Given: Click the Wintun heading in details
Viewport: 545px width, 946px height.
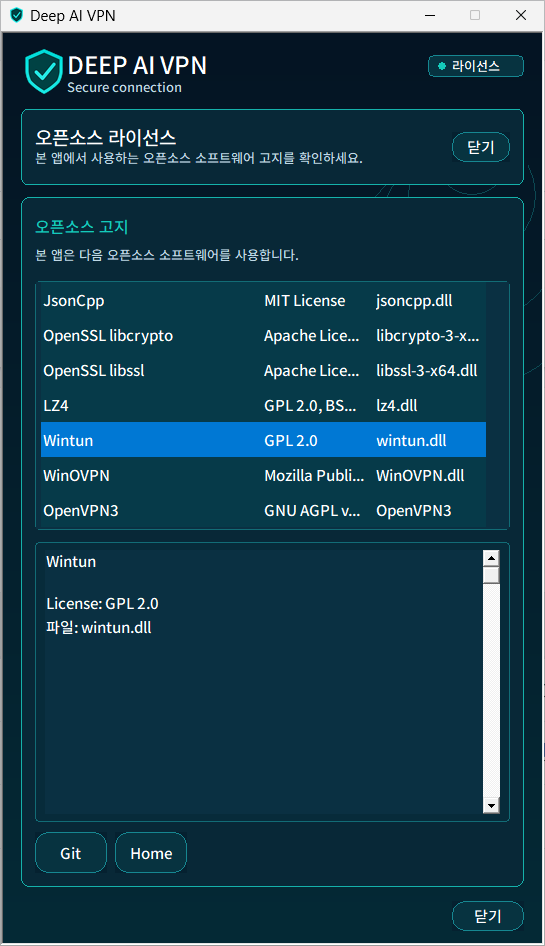Looking at the screenshot, I should (71, 562).
